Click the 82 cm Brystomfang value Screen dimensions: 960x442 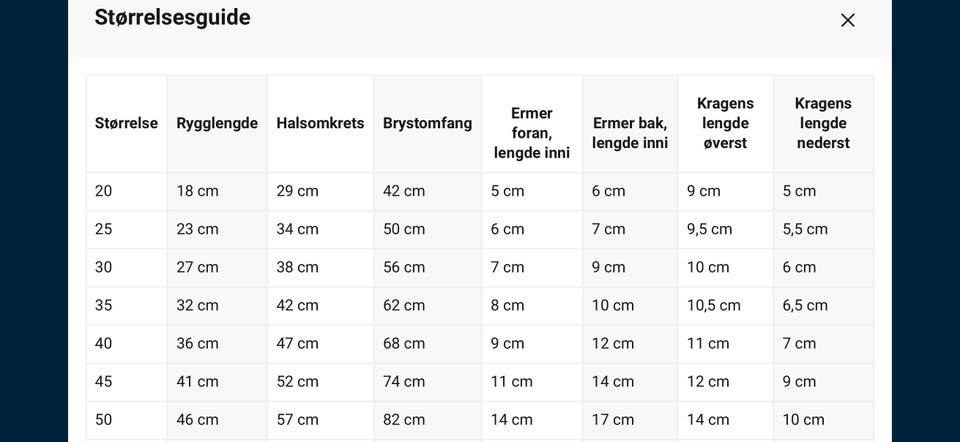click(404, 419)
